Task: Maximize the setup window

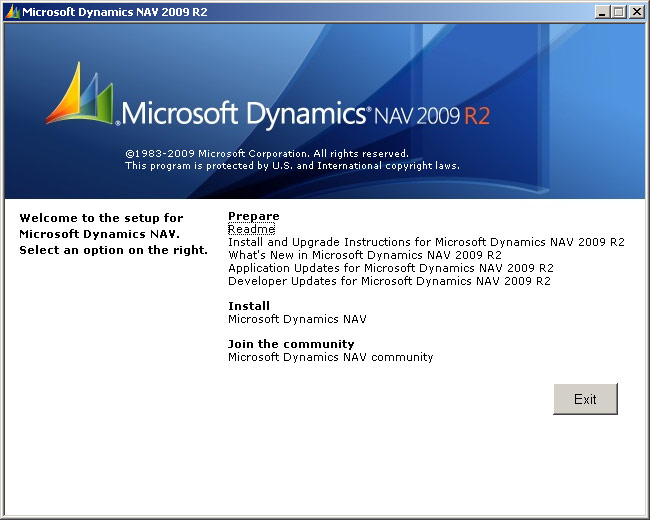Action: 618,12
